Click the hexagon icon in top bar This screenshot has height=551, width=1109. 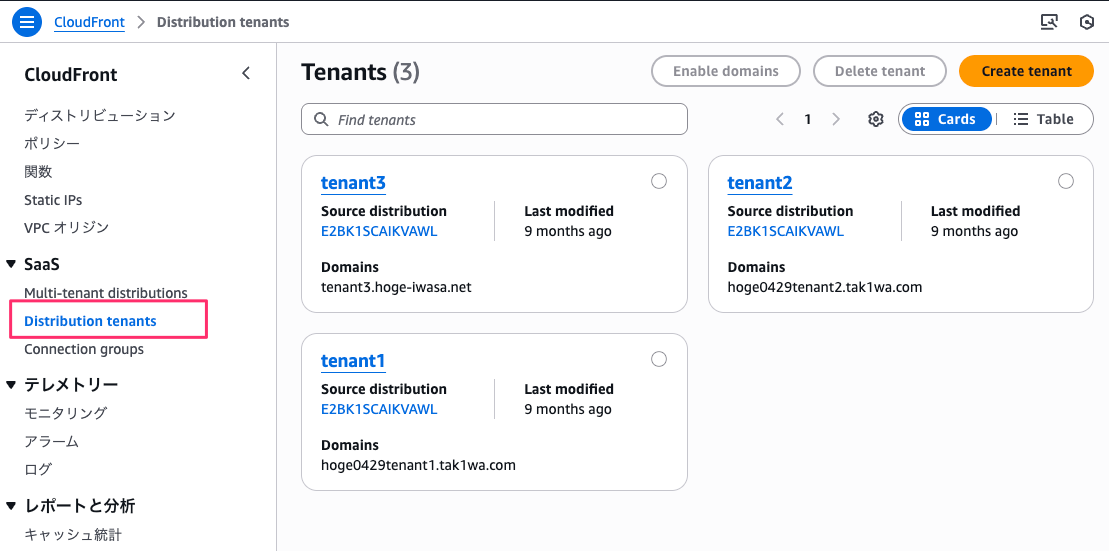[x=1087, y=23]
